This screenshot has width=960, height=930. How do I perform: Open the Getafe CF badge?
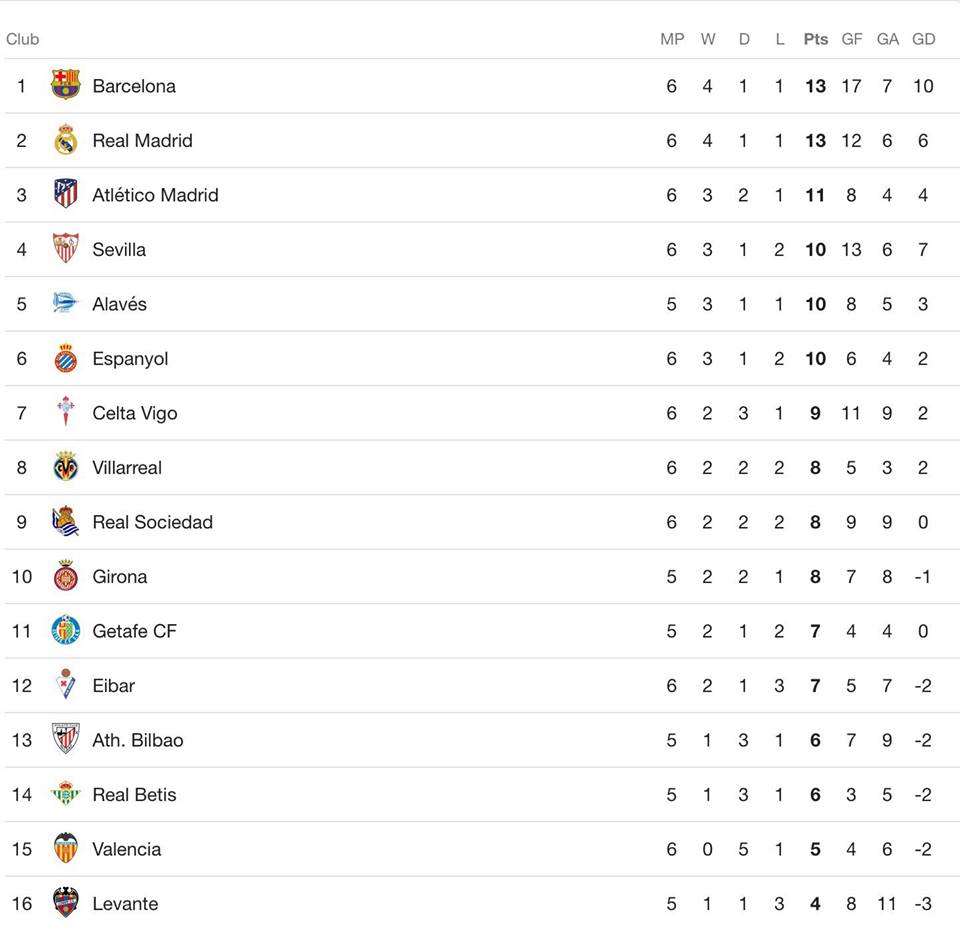click(x=66, y=630)
